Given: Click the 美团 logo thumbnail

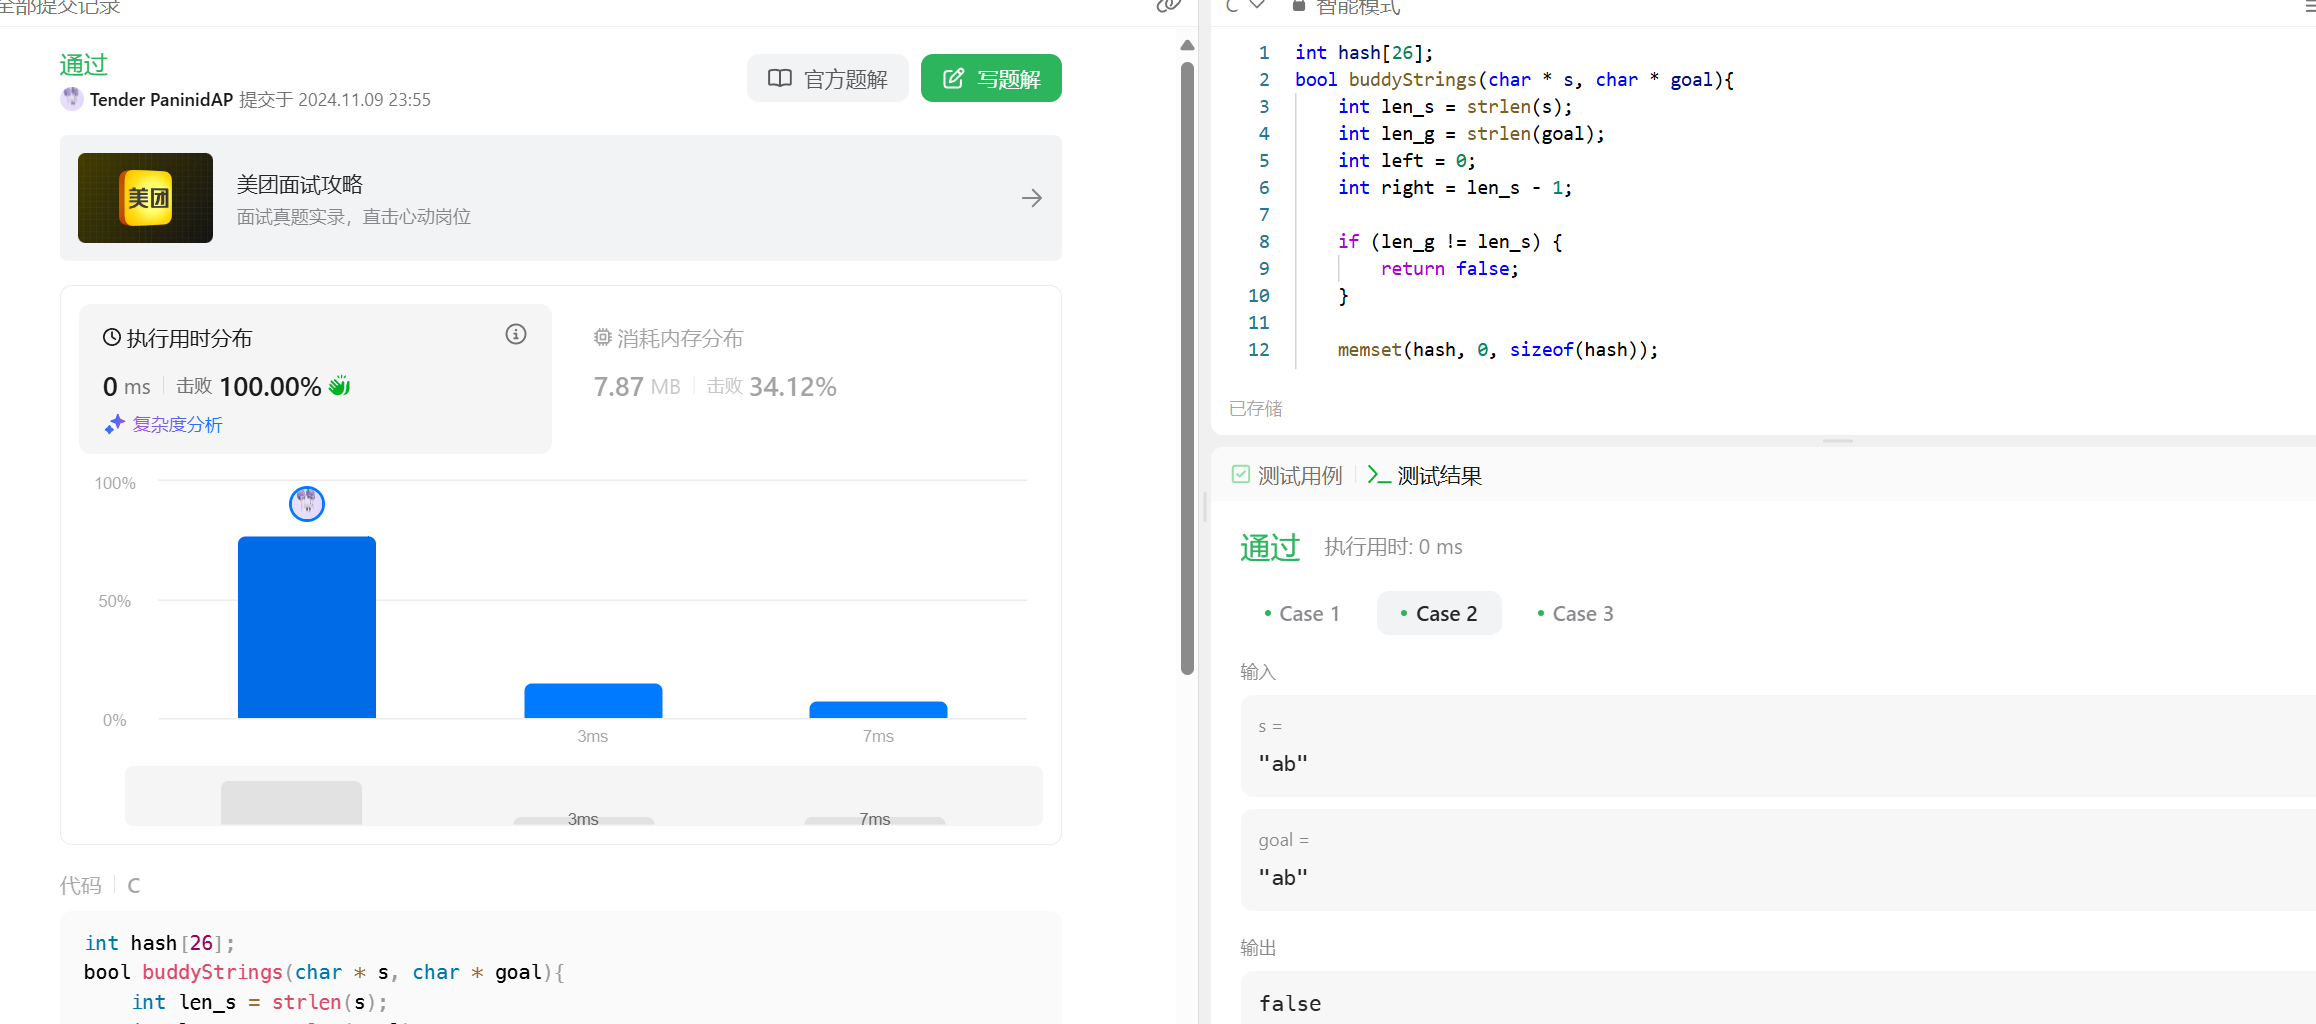Looking at the screenshot, I should tap(146, 198).
